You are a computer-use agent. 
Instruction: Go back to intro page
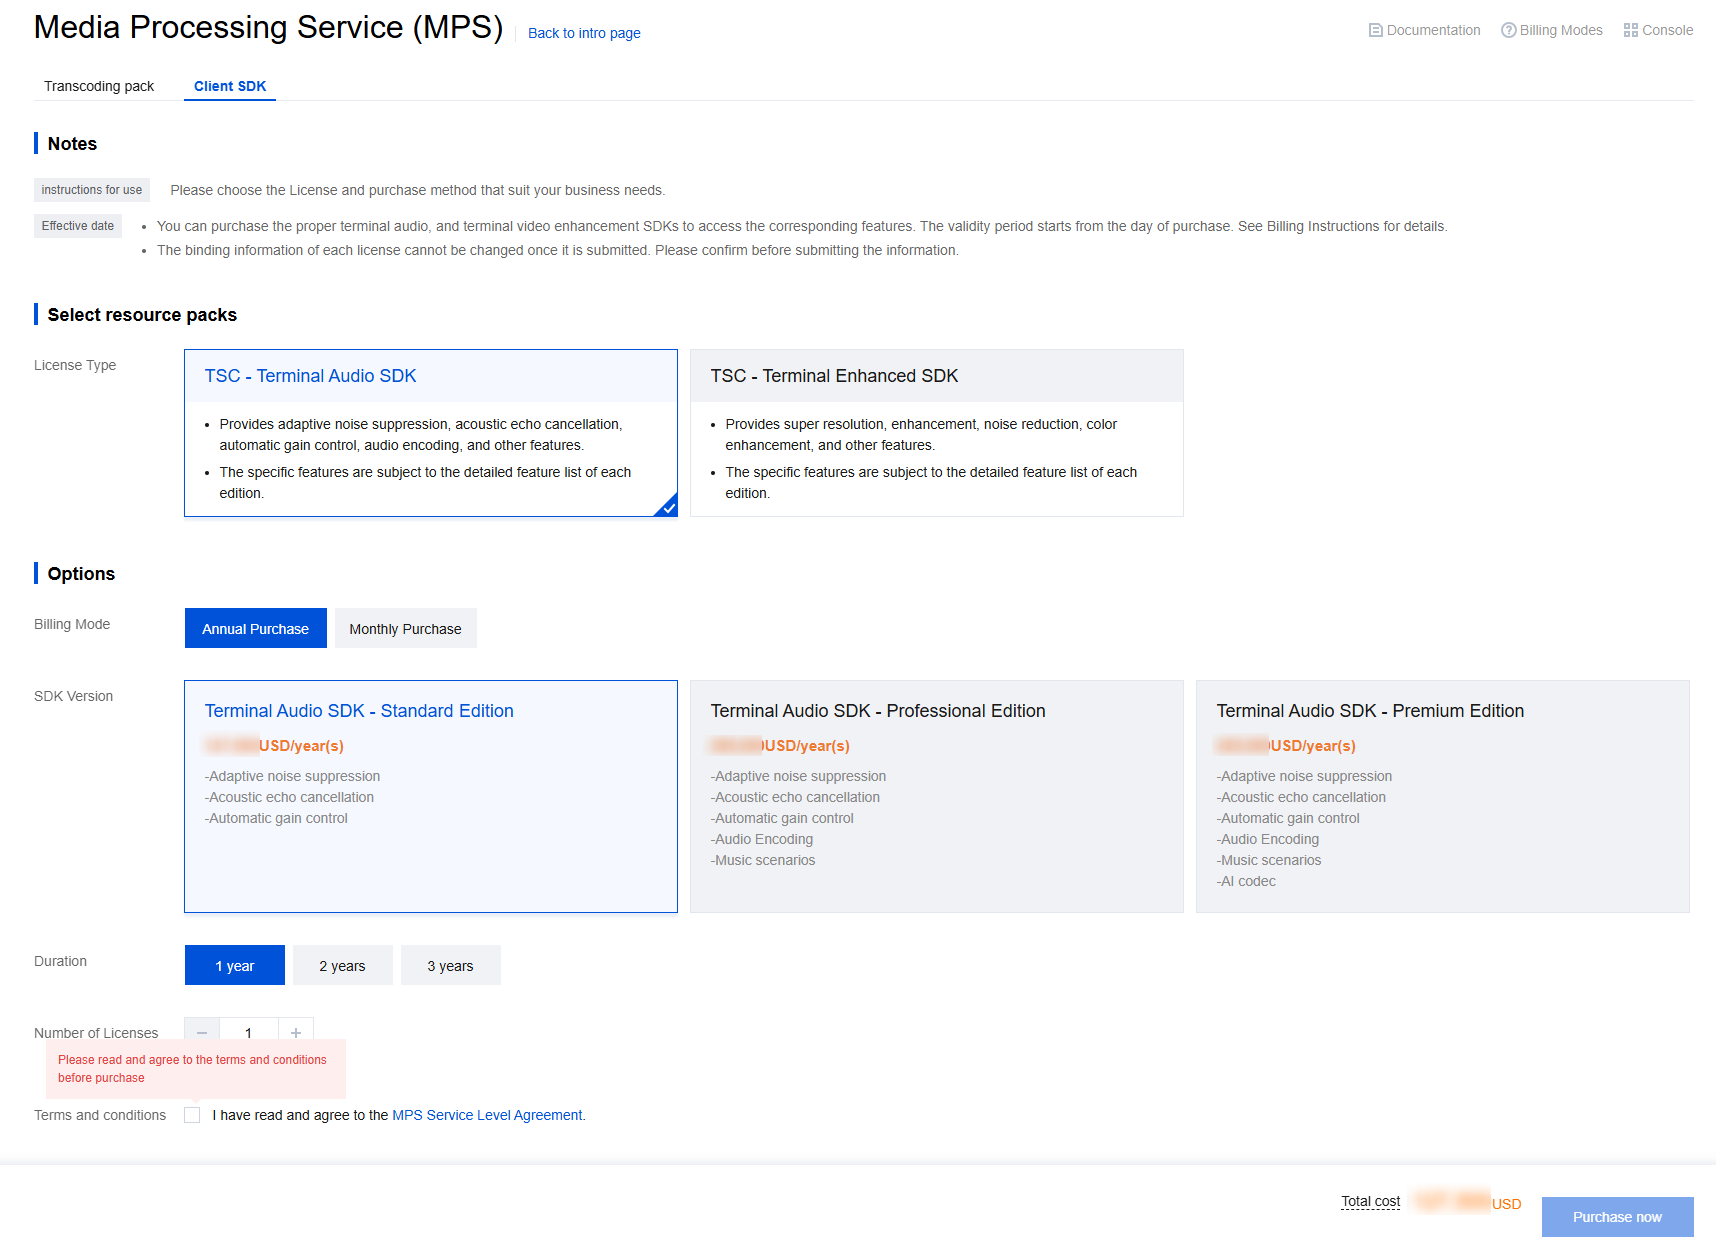point(584,33)
